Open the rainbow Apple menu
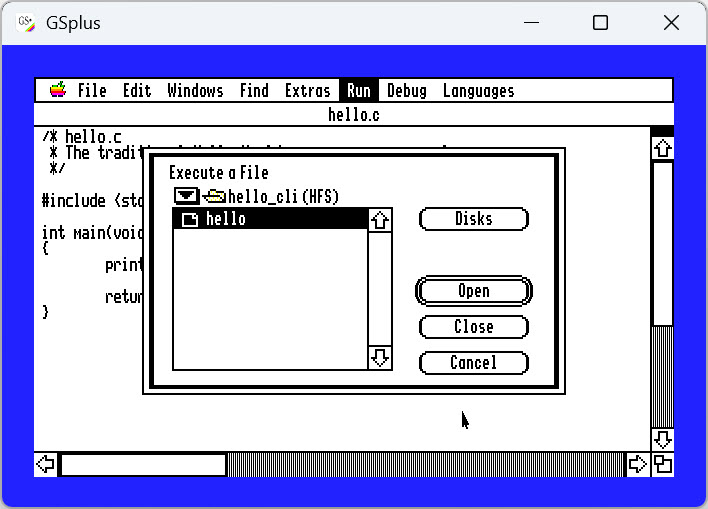708x509 pixels. 58,90
